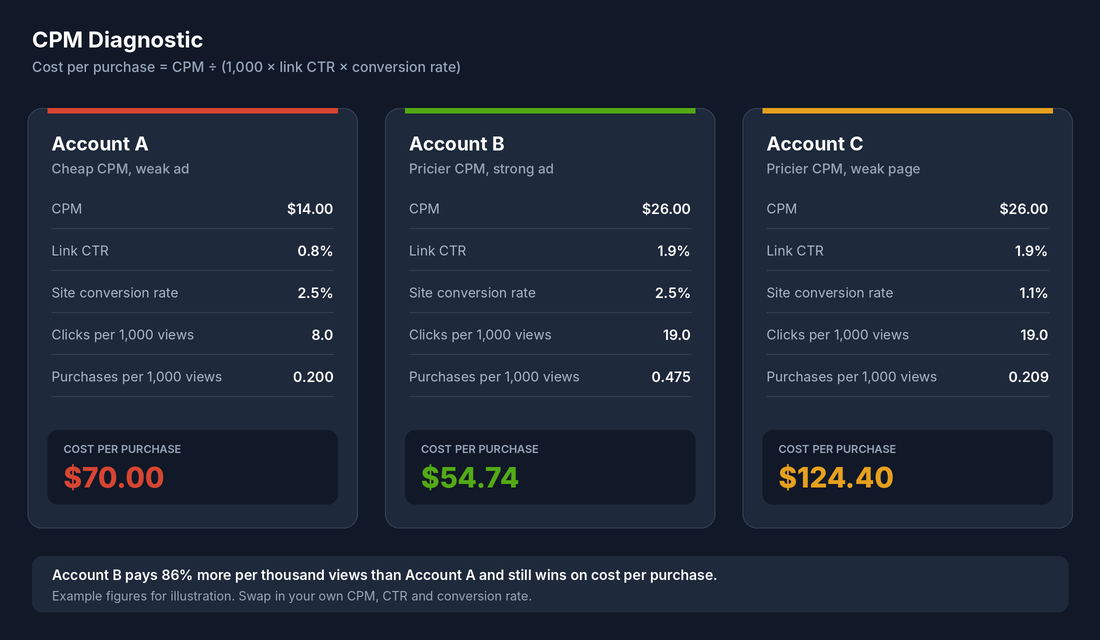Select the 'Cheap CPM, weak ad' subtitle
1100x640 pixels.
(x=120, y=169)
